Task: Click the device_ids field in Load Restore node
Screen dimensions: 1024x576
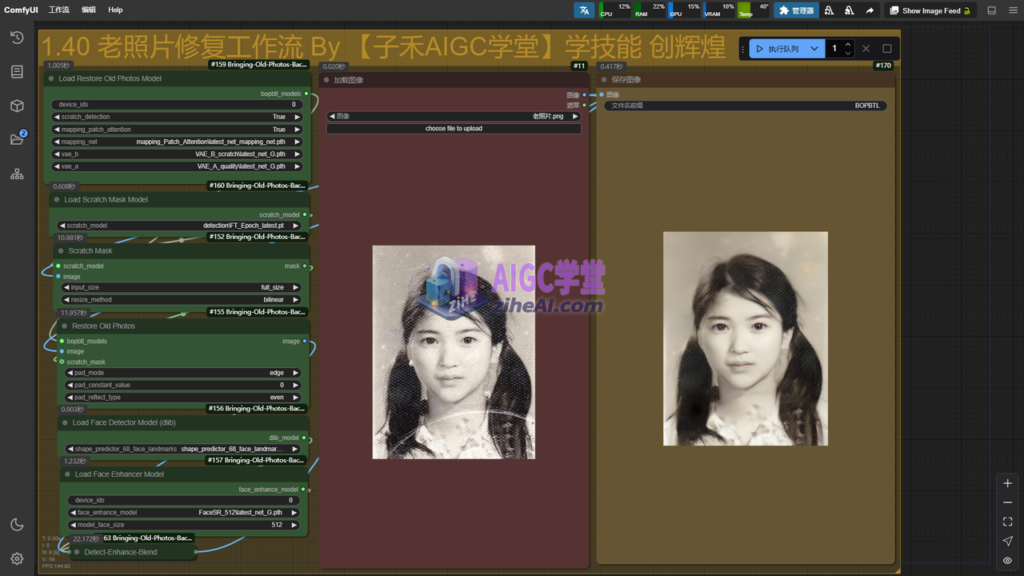Action: [177, 104]
